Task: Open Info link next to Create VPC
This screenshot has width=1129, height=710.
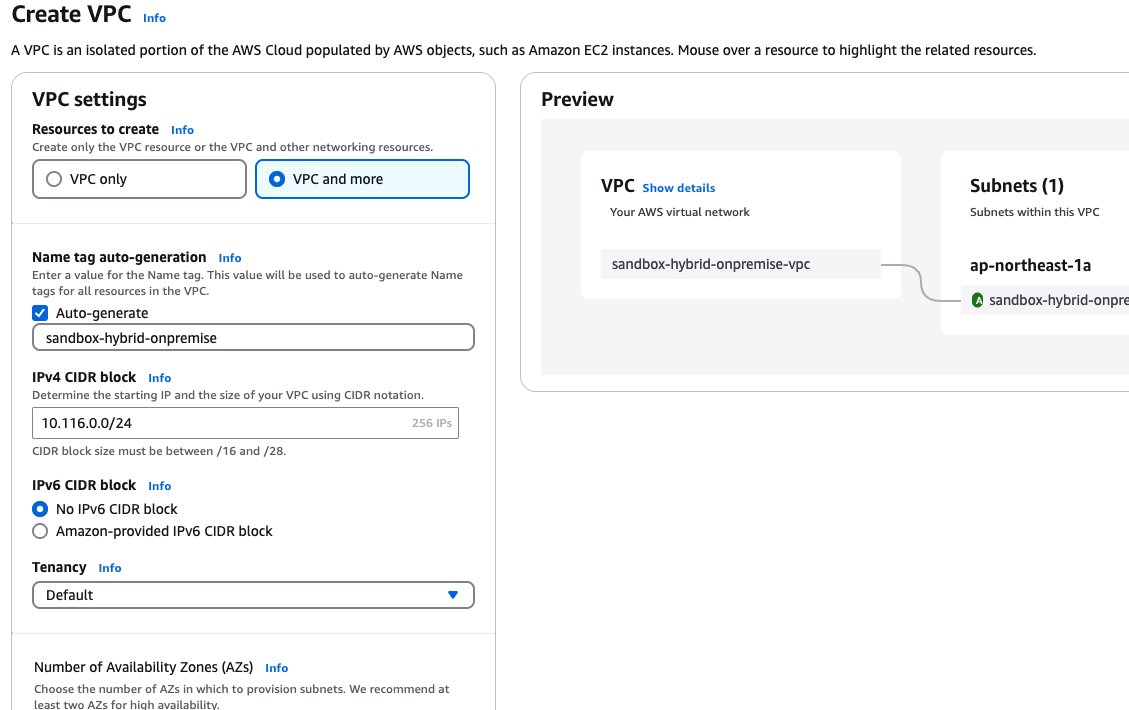Action: [154, 18]
